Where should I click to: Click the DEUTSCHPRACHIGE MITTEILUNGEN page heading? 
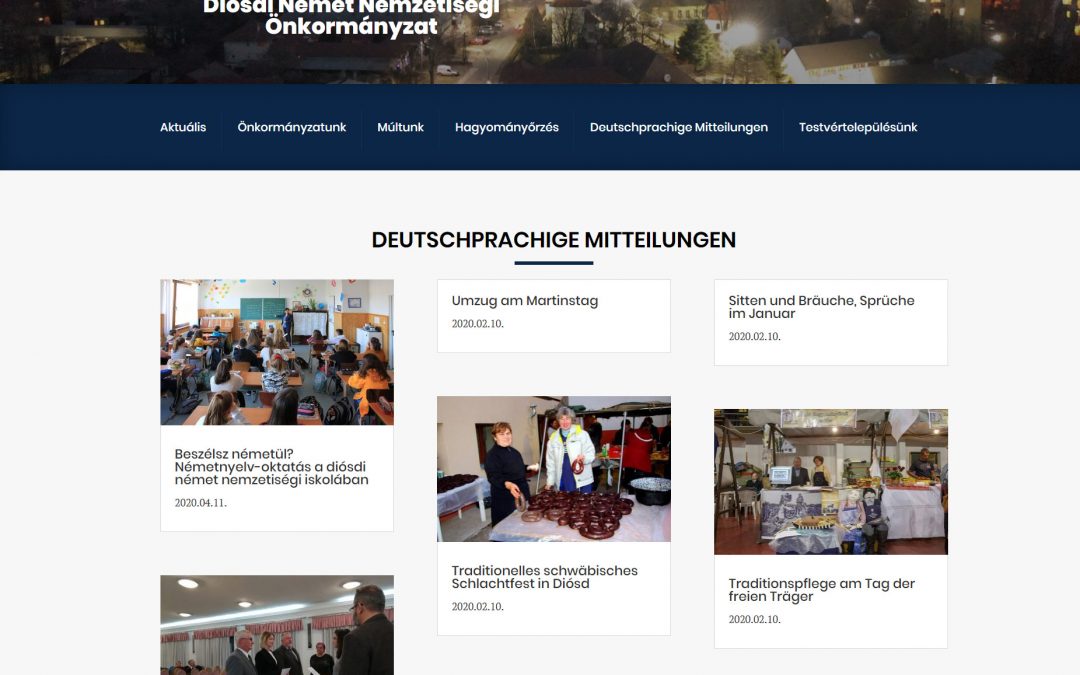(554, 240)
